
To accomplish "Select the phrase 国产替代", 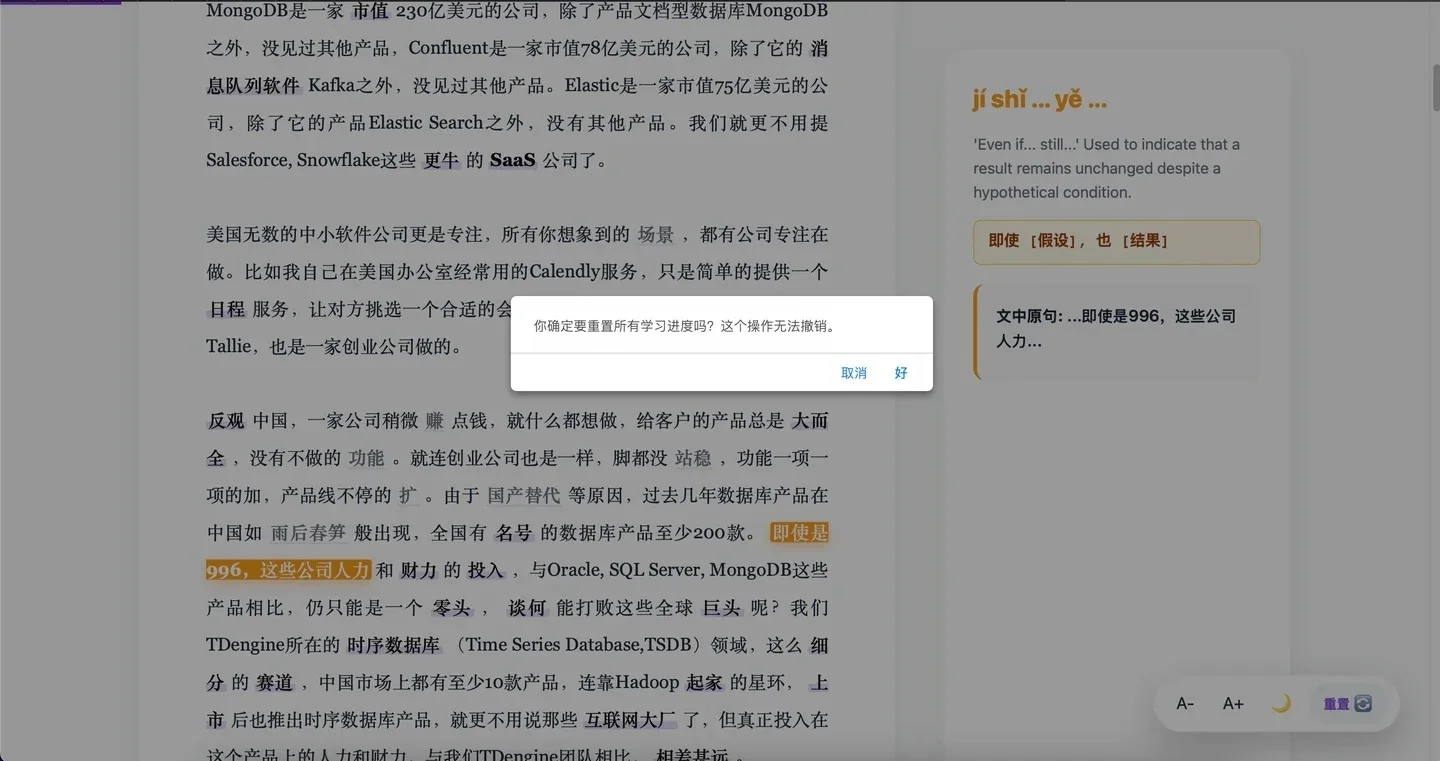I will pyautogui.click(x=524, y=495).
